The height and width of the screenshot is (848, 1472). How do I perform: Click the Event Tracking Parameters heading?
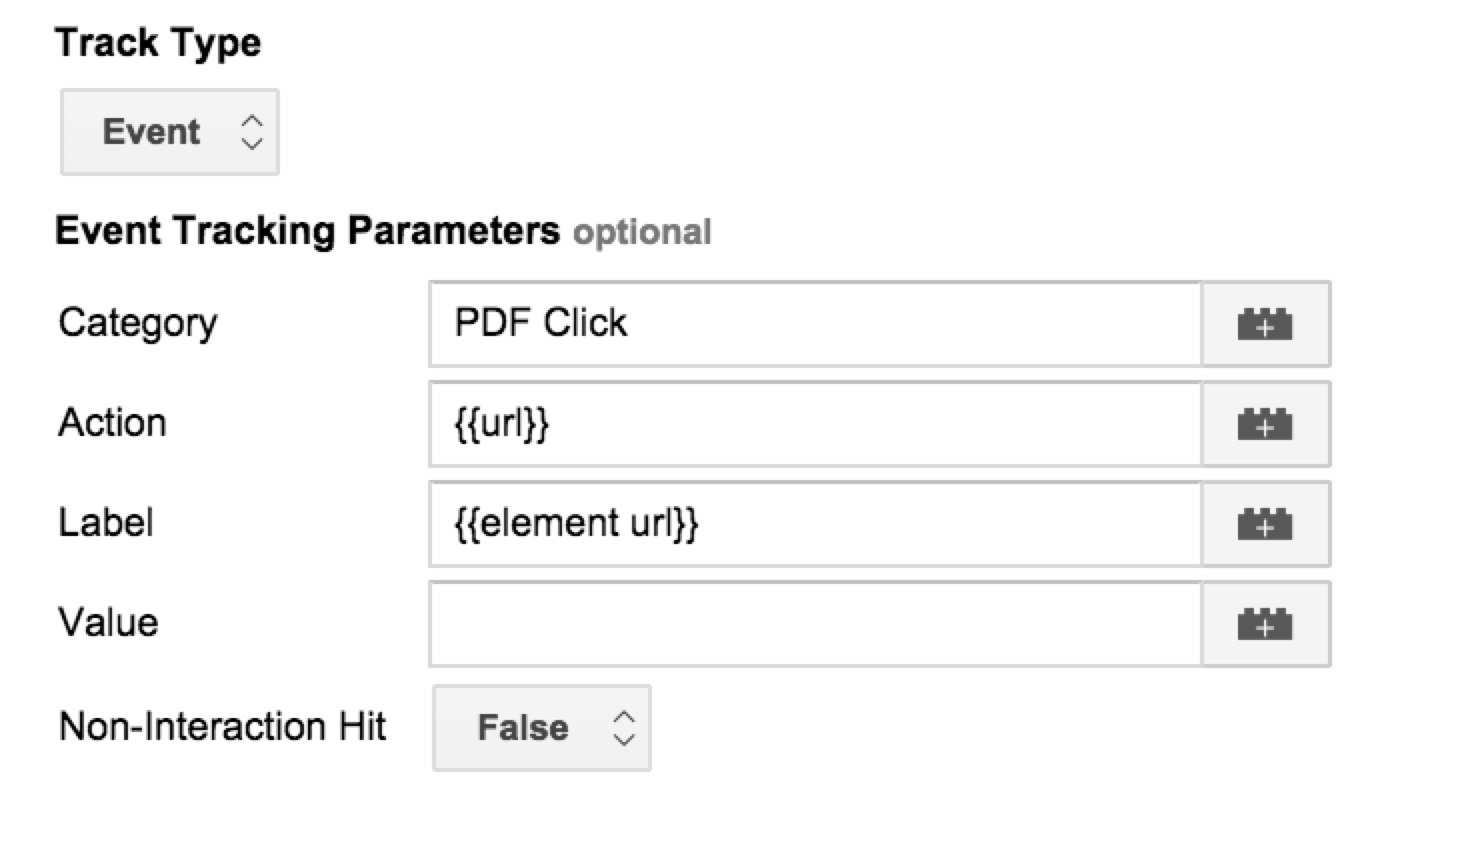click(x=308, y=231)
